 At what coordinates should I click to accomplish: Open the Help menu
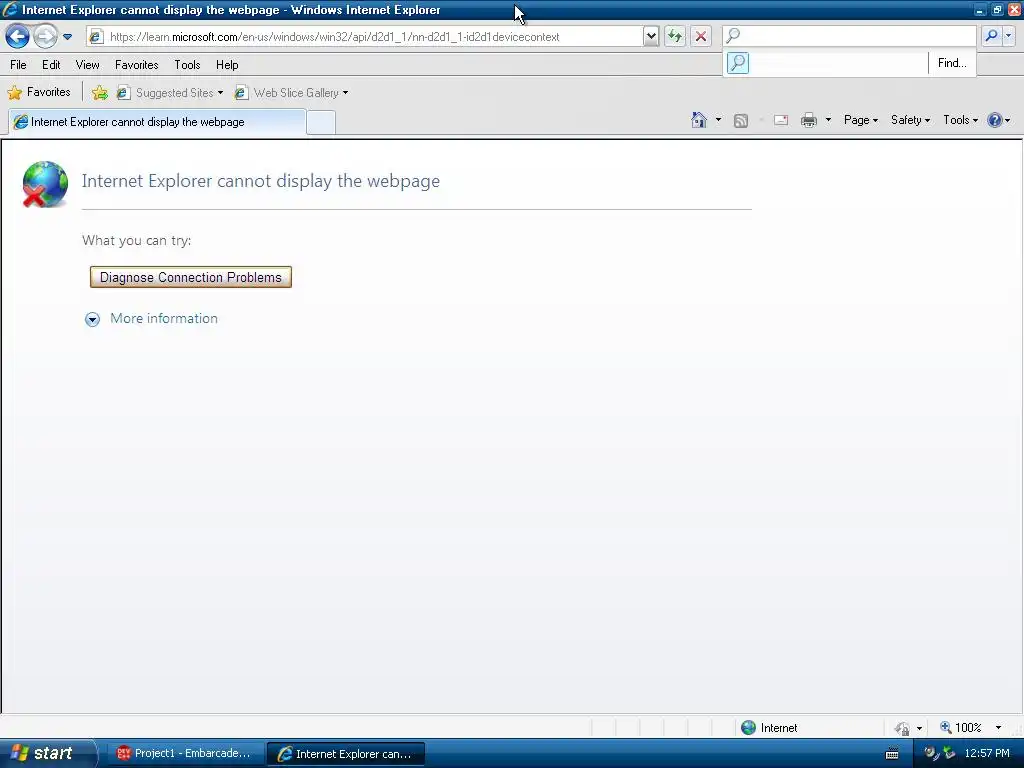coord(227,65)
